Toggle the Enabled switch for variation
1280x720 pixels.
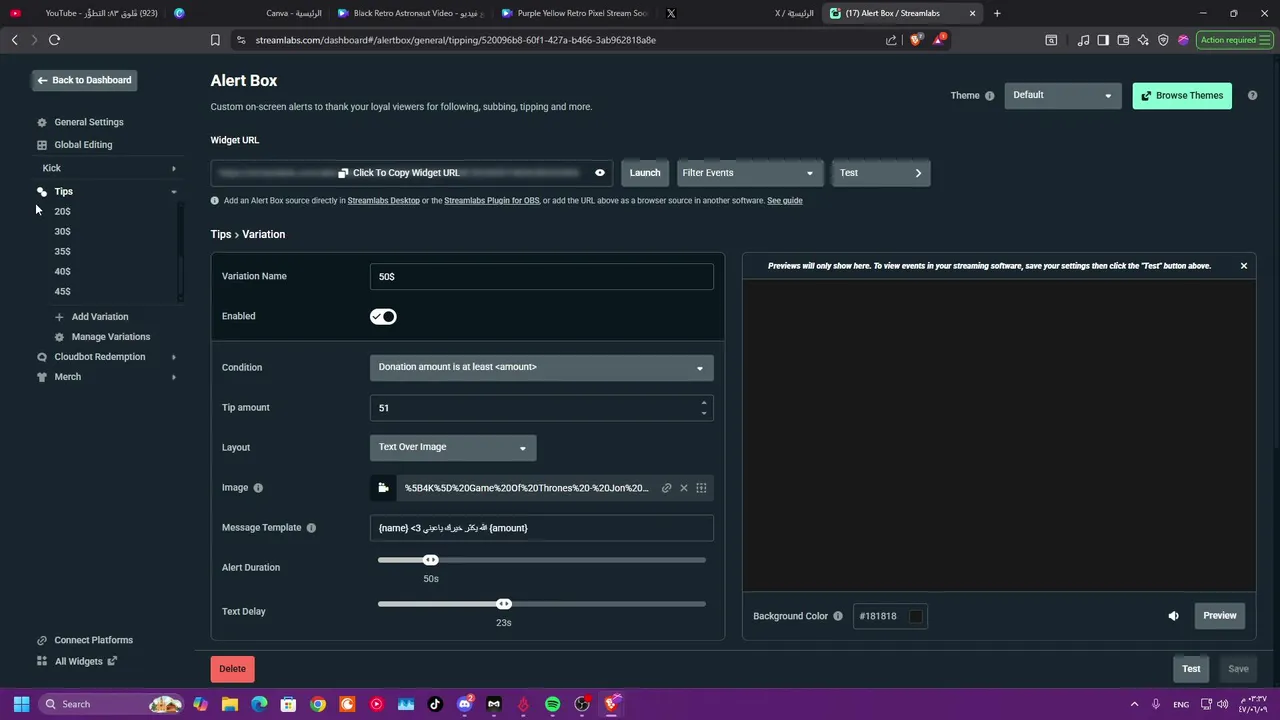tap(383, 317)
